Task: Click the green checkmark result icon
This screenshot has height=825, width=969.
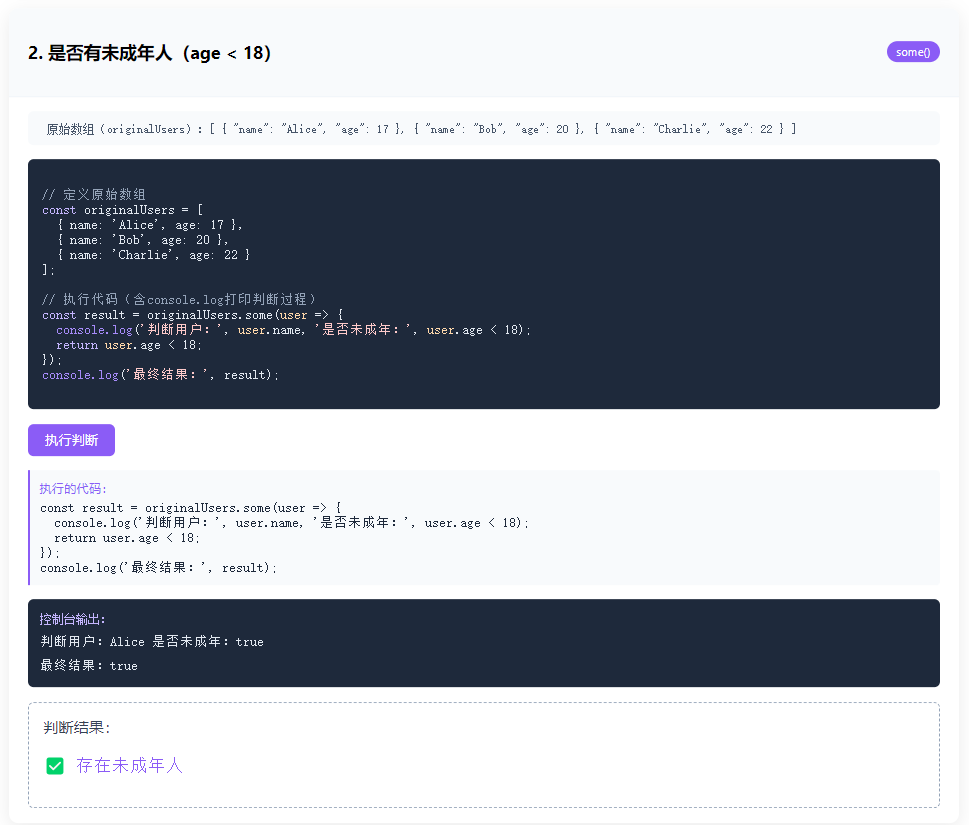Action: [x=55, y=766]
